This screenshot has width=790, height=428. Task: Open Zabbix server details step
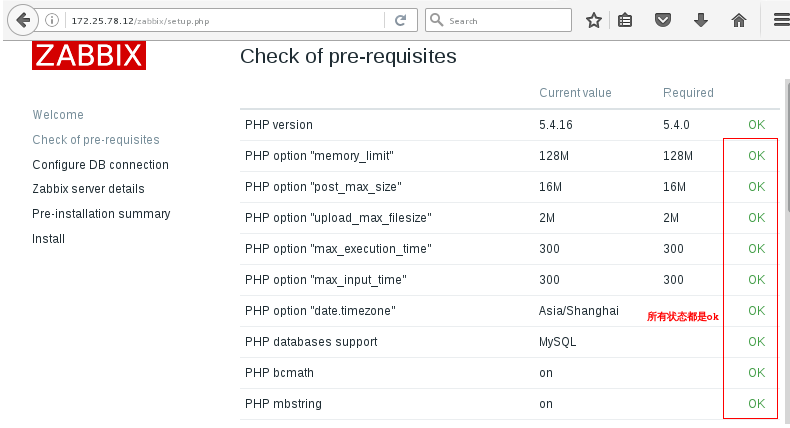pyautogui.click(x=88, y=189)
